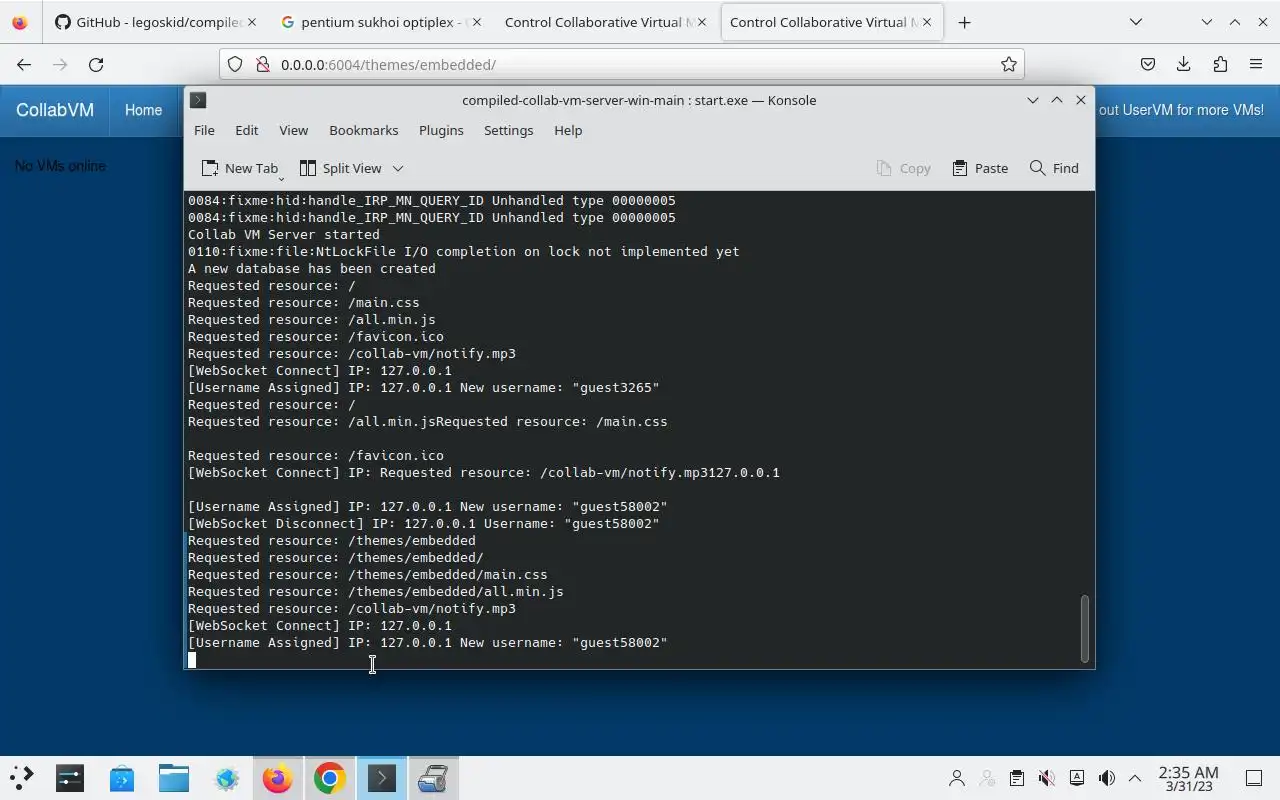Open the Firefox hamburger application menu

tap(1256, 64)
